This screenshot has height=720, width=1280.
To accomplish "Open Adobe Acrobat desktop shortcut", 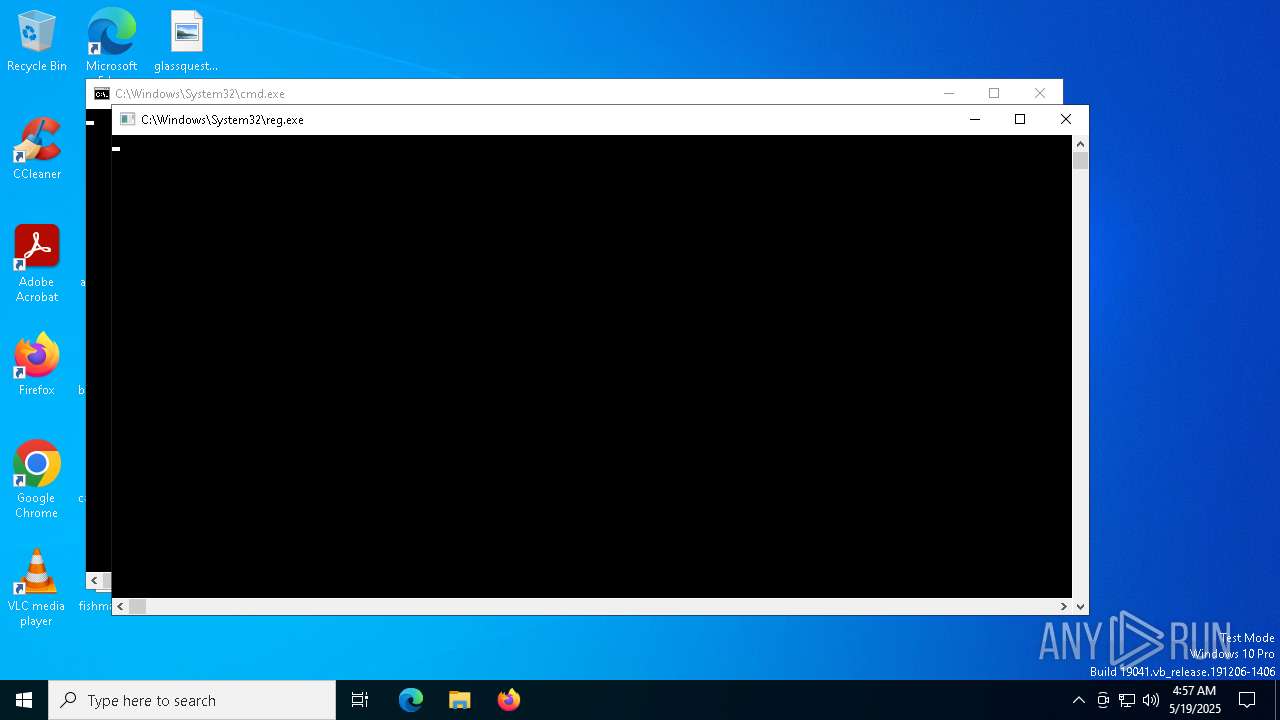I will point(37,264).
